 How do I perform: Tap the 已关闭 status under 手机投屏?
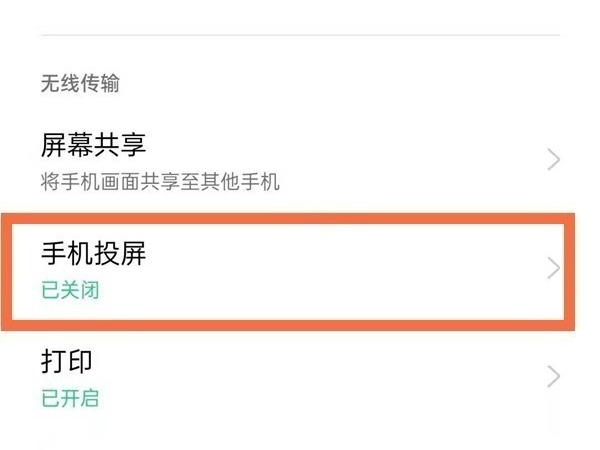pyautogui.click(x=70, y=291)
